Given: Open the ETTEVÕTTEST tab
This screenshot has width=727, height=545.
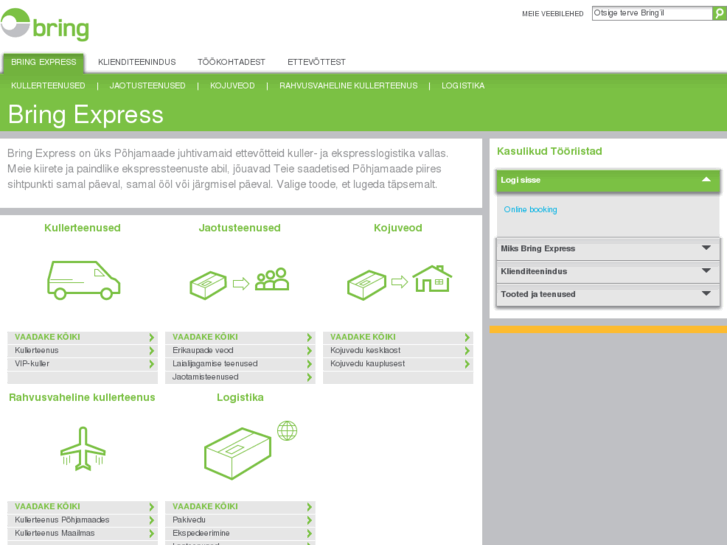Looking at the screenshot, I should (317, 62).
